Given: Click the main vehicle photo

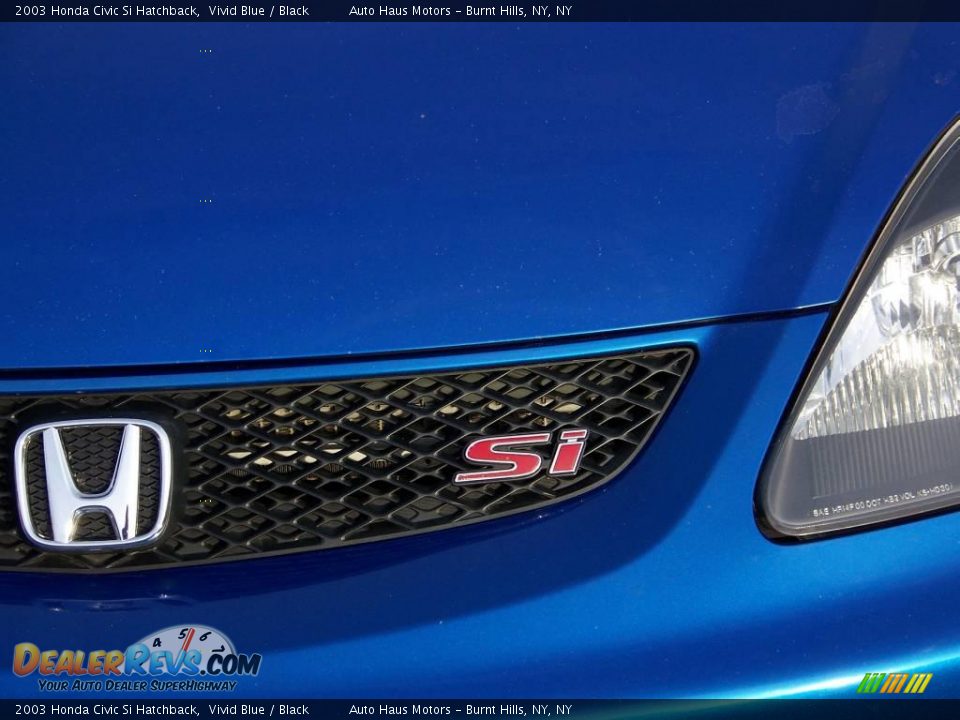Looking at the screenshot, I should (x=480, y=360).
